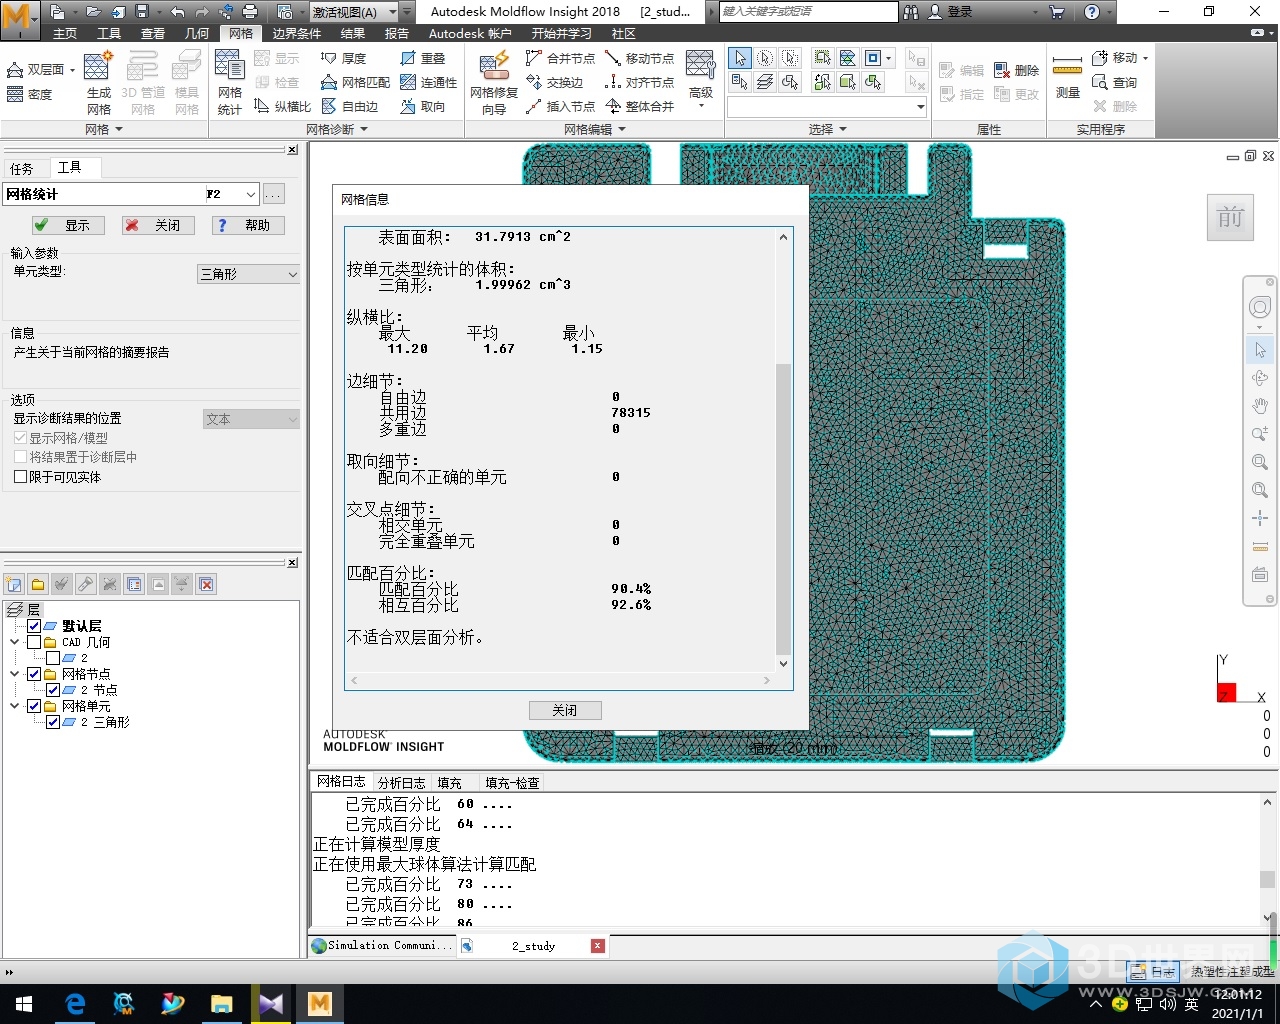Image resolution: width=1280 pixels, height=1024 pixels.
Task: Click the keyword search input field
Action: [x=808, y=12]
